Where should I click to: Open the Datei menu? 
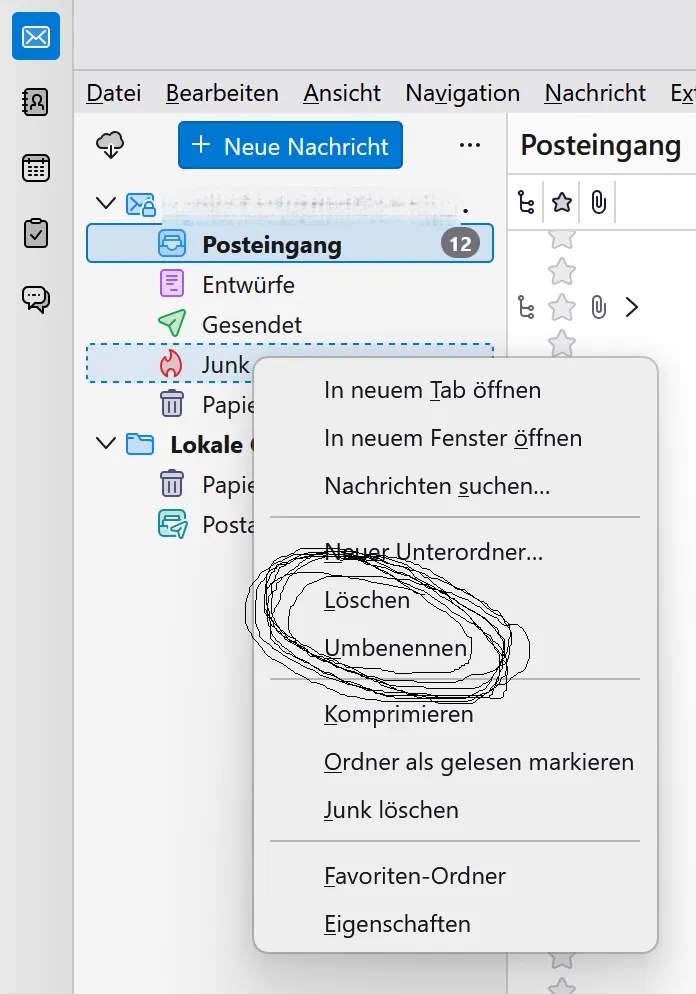point(113,93)
